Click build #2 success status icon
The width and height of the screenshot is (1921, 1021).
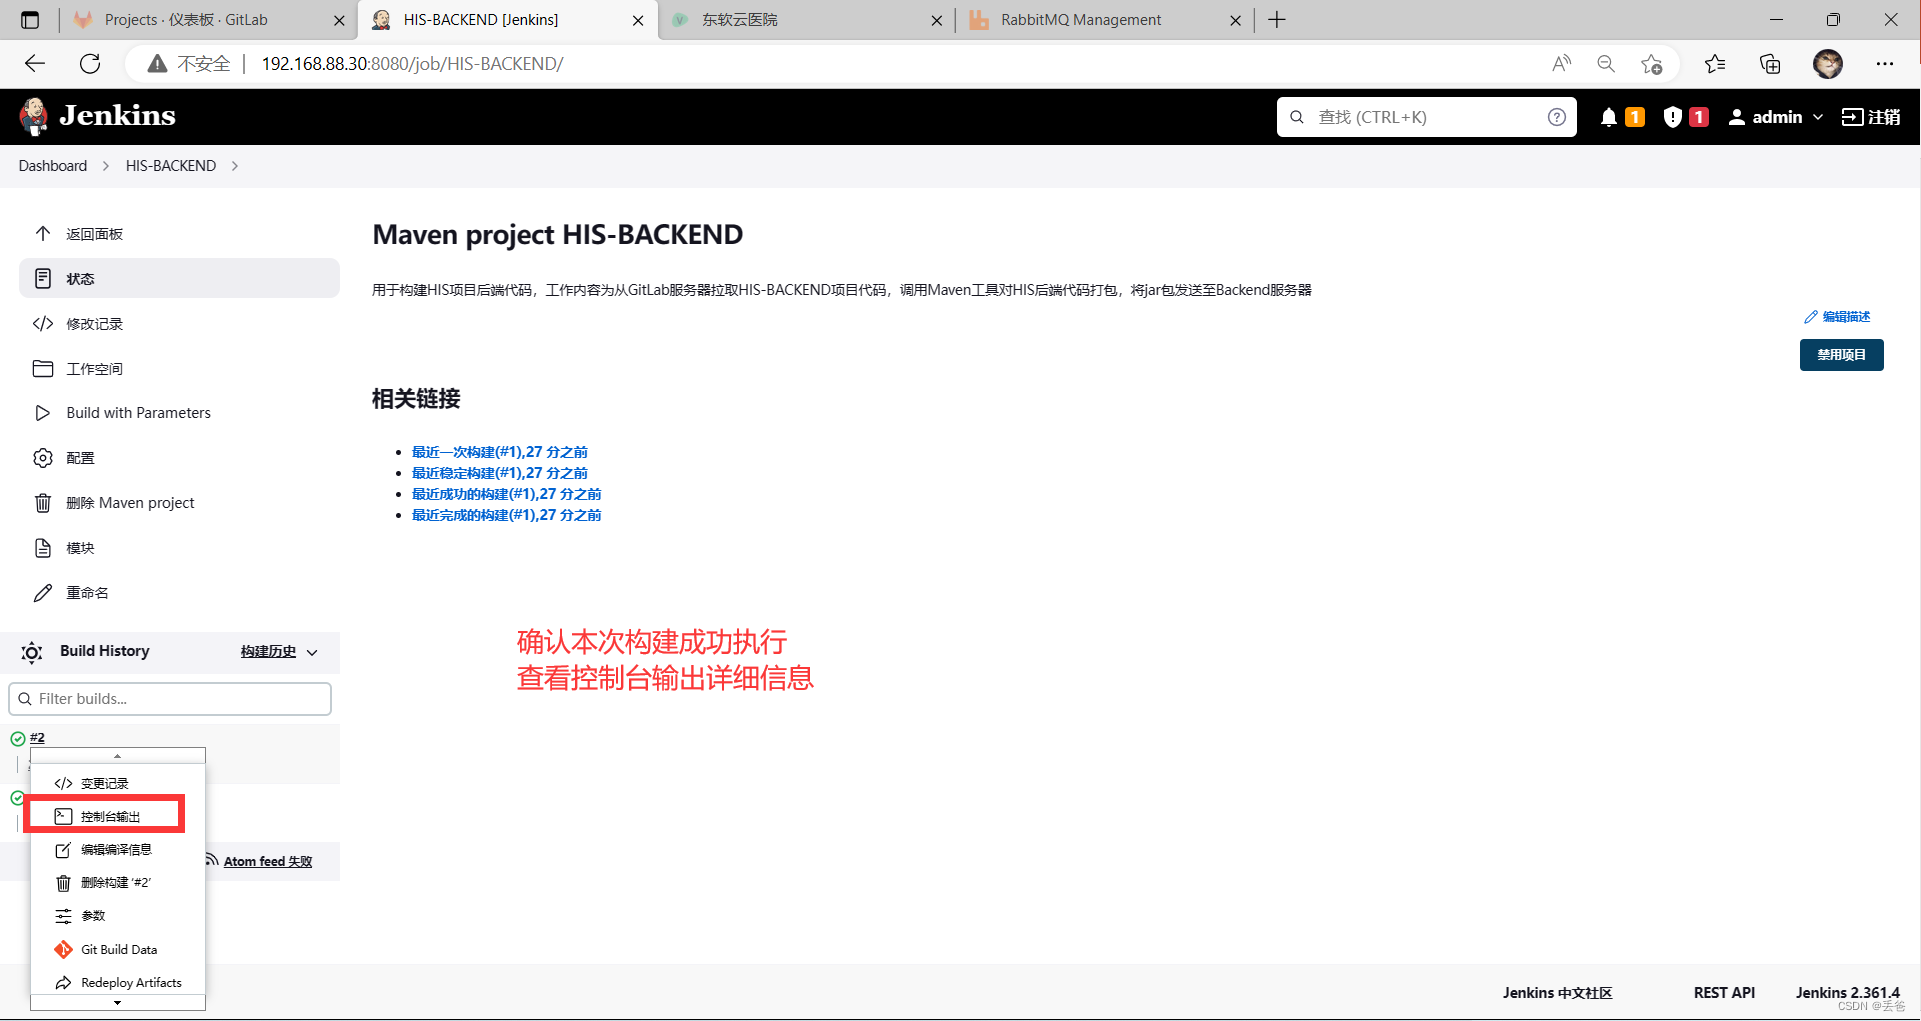pyautogui.click(x=17, y=739)
